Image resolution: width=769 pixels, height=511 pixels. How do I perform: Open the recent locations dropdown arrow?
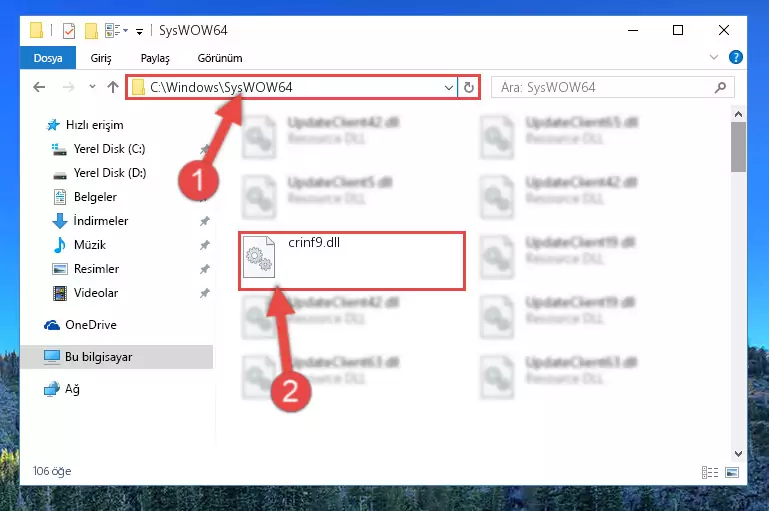click(92, 87)
